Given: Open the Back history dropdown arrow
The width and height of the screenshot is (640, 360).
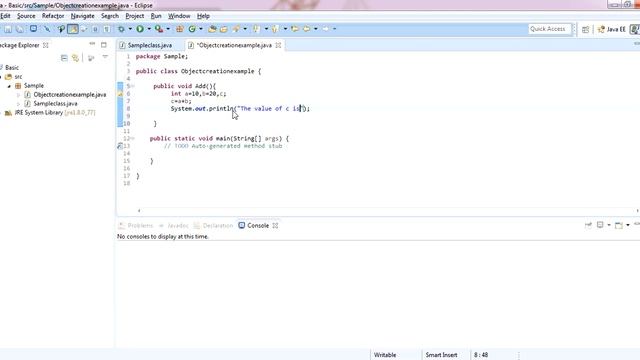Looking at the screenshot, I should 316,29.
